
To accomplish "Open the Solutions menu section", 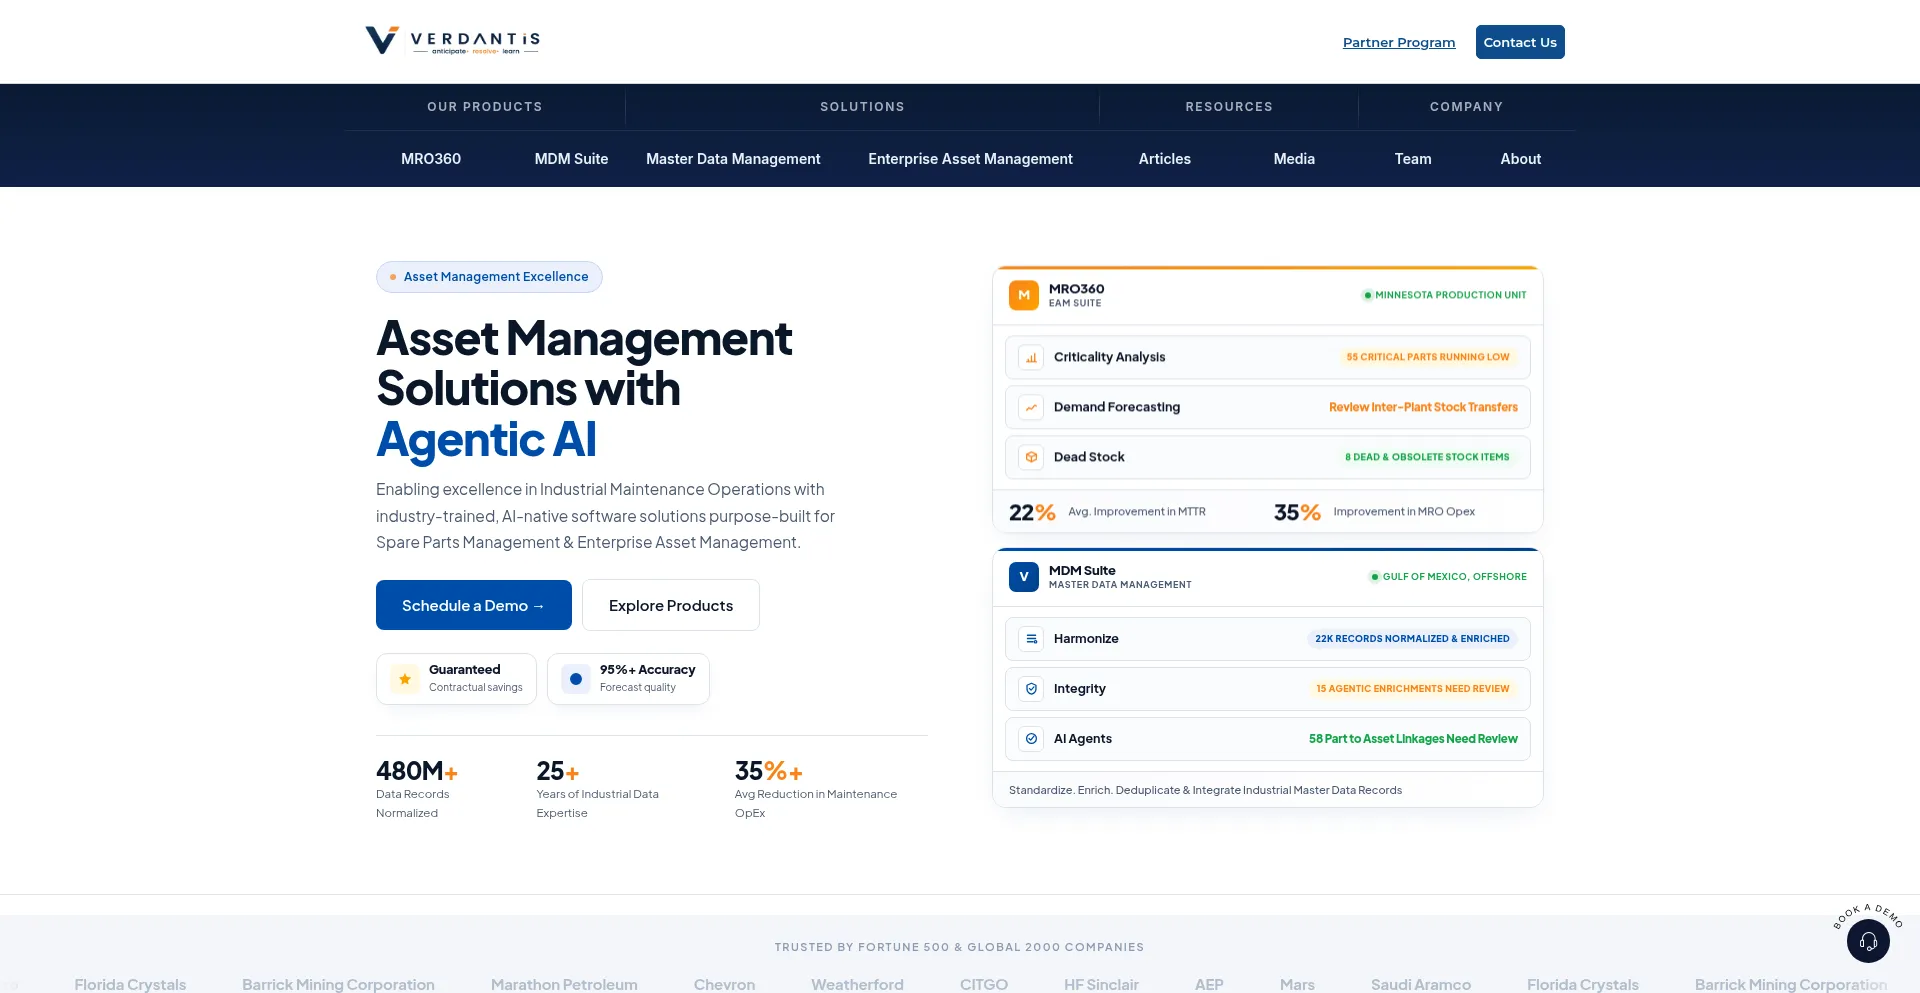I will point(862,107).
